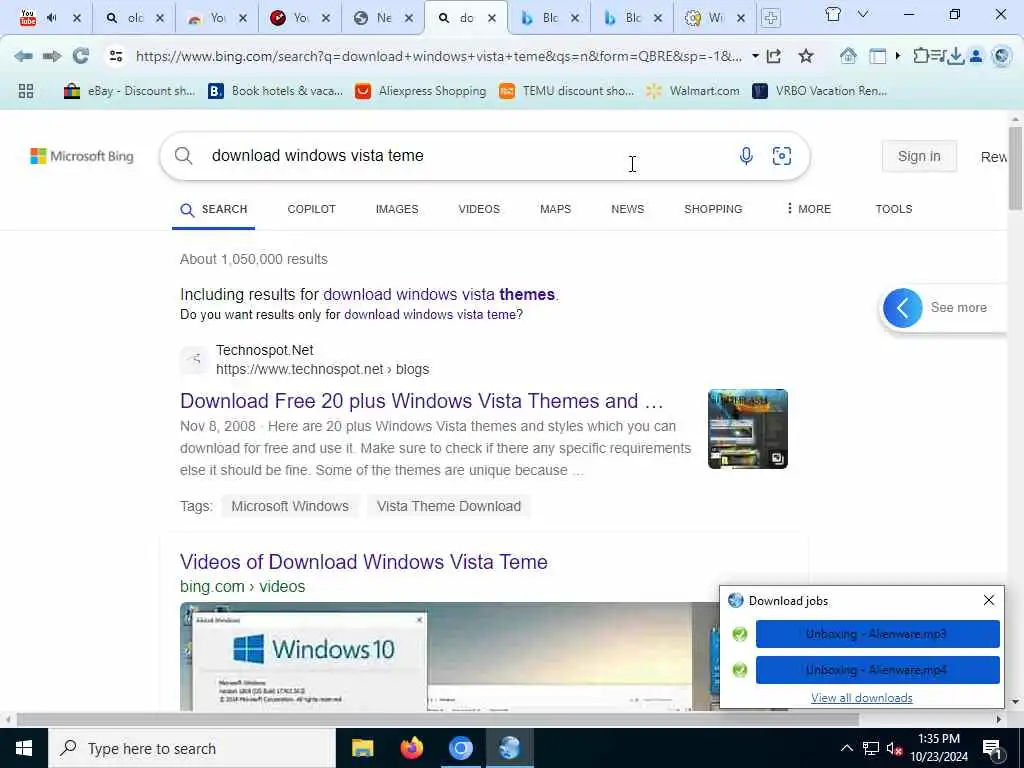Switch to Bing IMAGES tab

(x=397, y=209)
